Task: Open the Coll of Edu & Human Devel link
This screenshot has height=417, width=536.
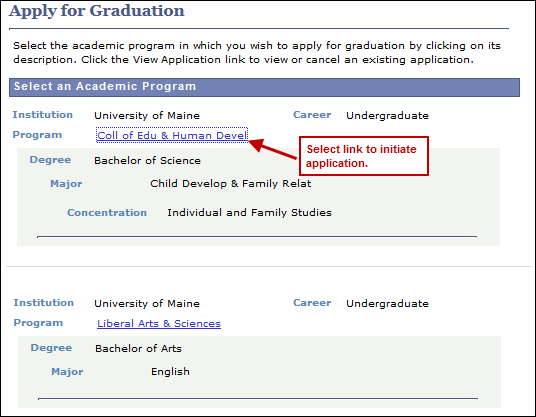Action: click(172, 135)
